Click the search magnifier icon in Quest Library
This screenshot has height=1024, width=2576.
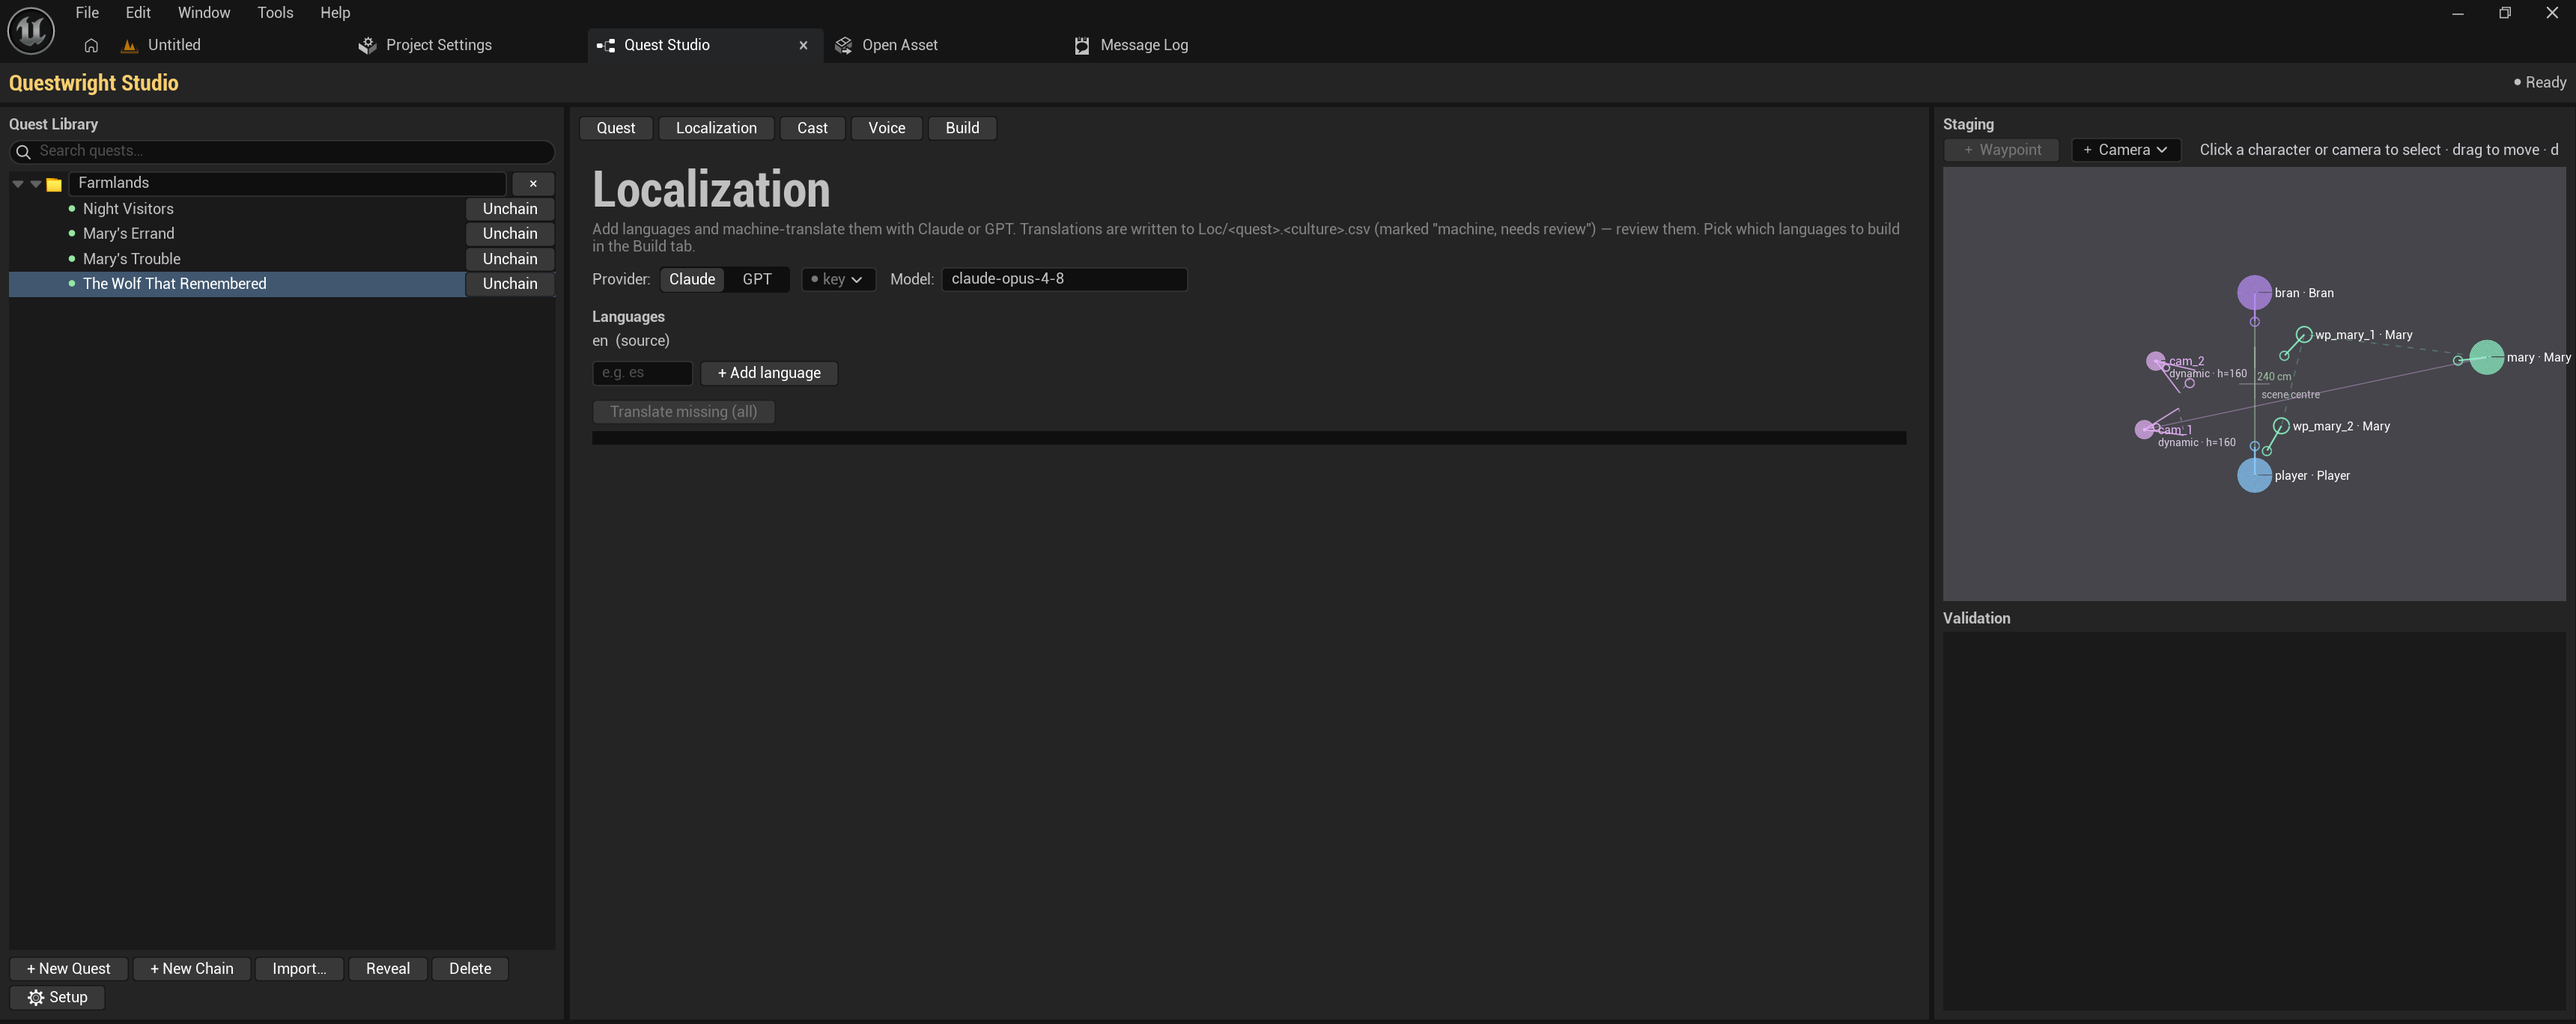23,152
